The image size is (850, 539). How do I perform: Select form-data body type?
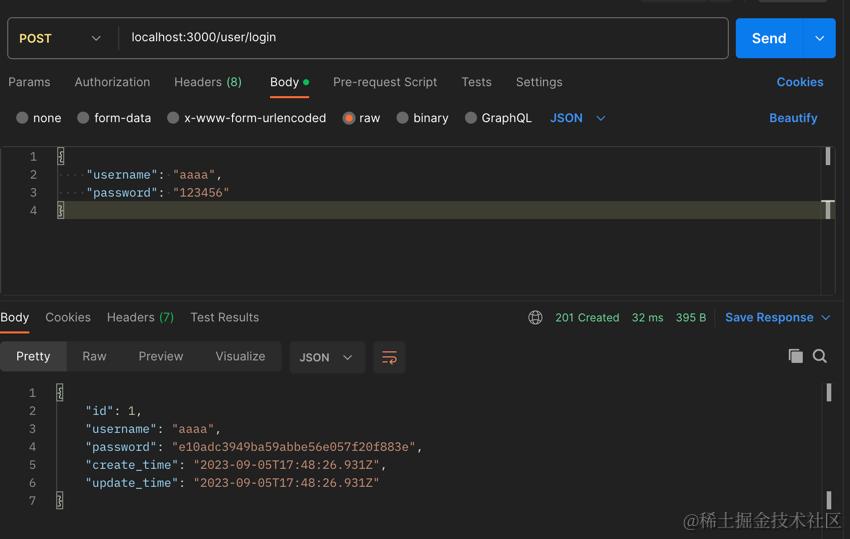pyautogui.click(x=114, y=118)
